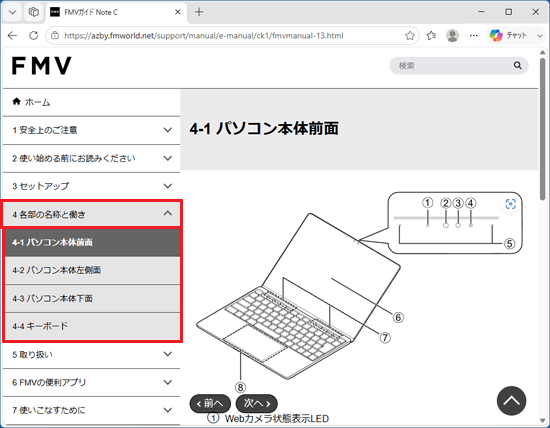Open a new tab with plus button
The height and width of the screenshot is (428, 550).
pos(199,12)
